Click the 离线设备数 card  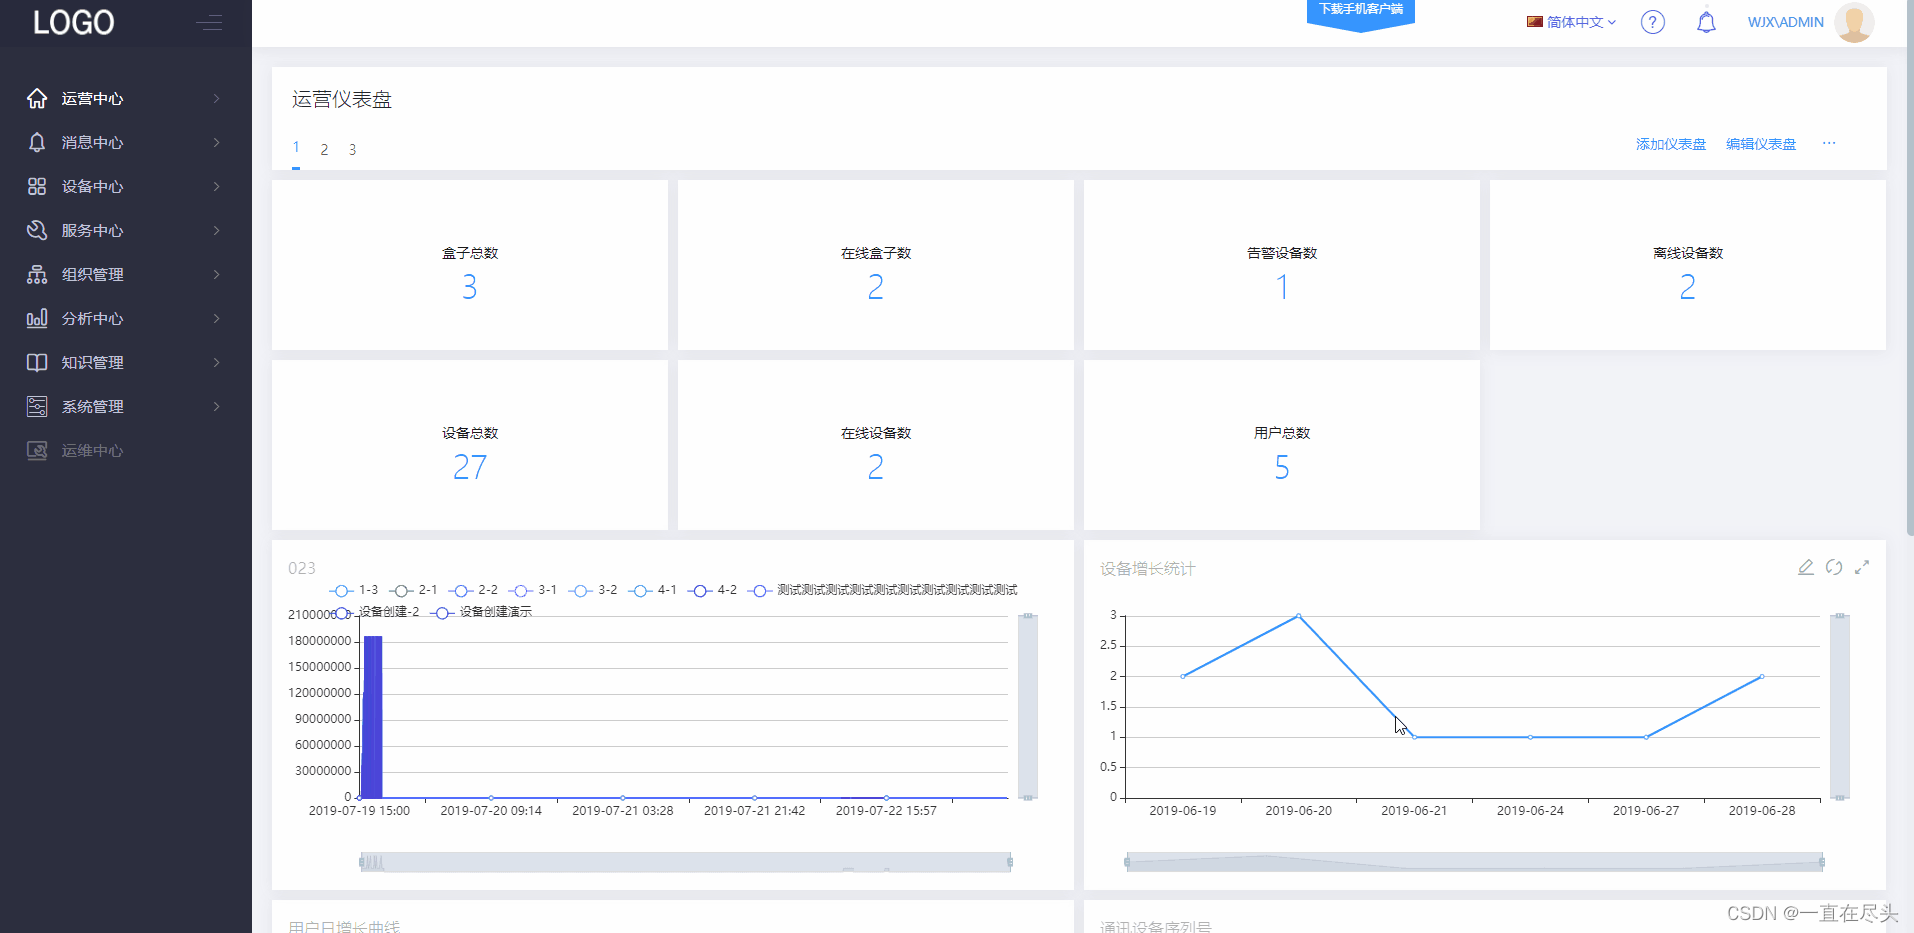point(1688,265)
